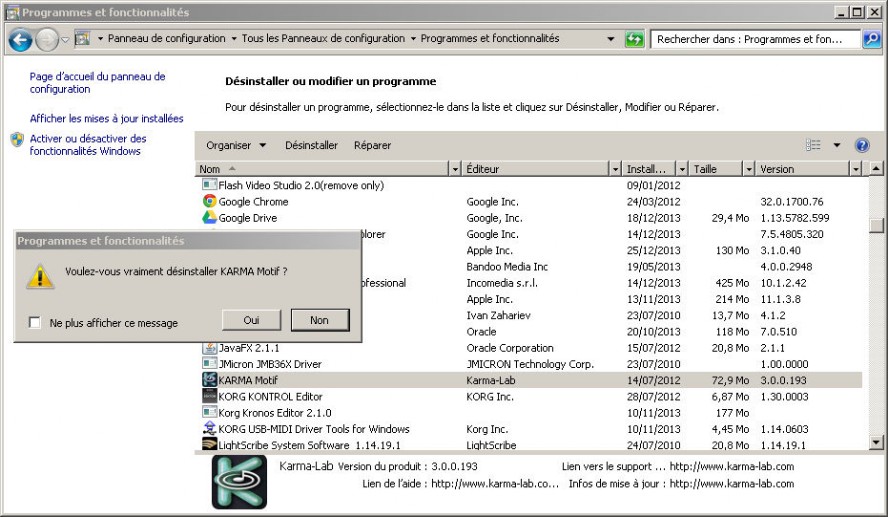Click the back navigation arrow
The image size is (888, 517).
pos(20,40)
